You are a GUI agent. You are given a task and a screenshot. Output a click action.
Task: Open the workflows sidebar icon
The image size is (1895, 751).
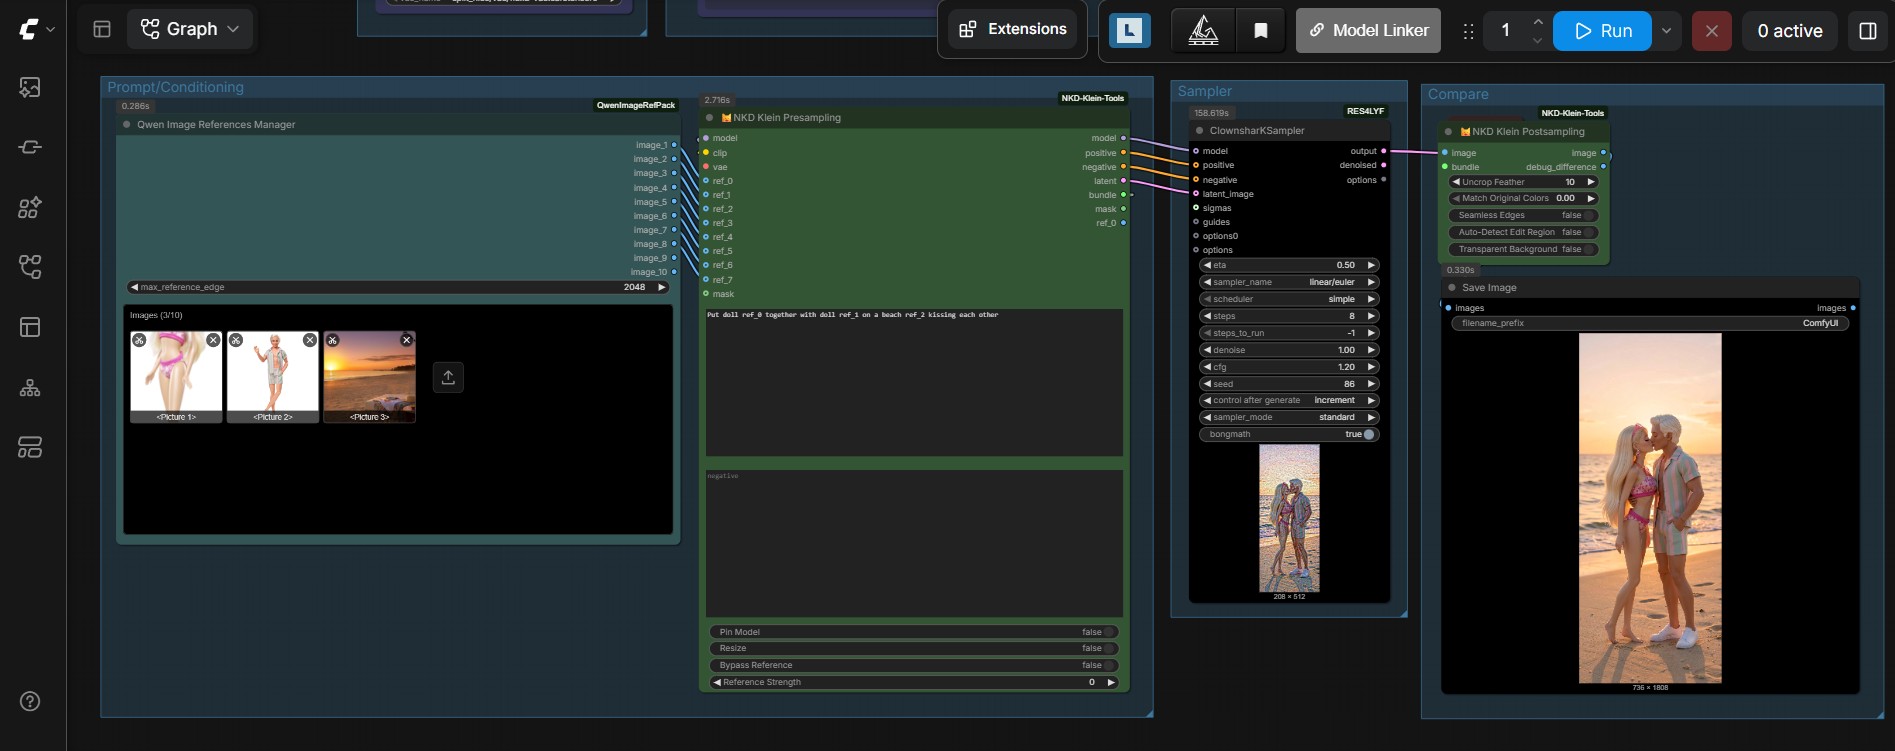coord(30,267)
